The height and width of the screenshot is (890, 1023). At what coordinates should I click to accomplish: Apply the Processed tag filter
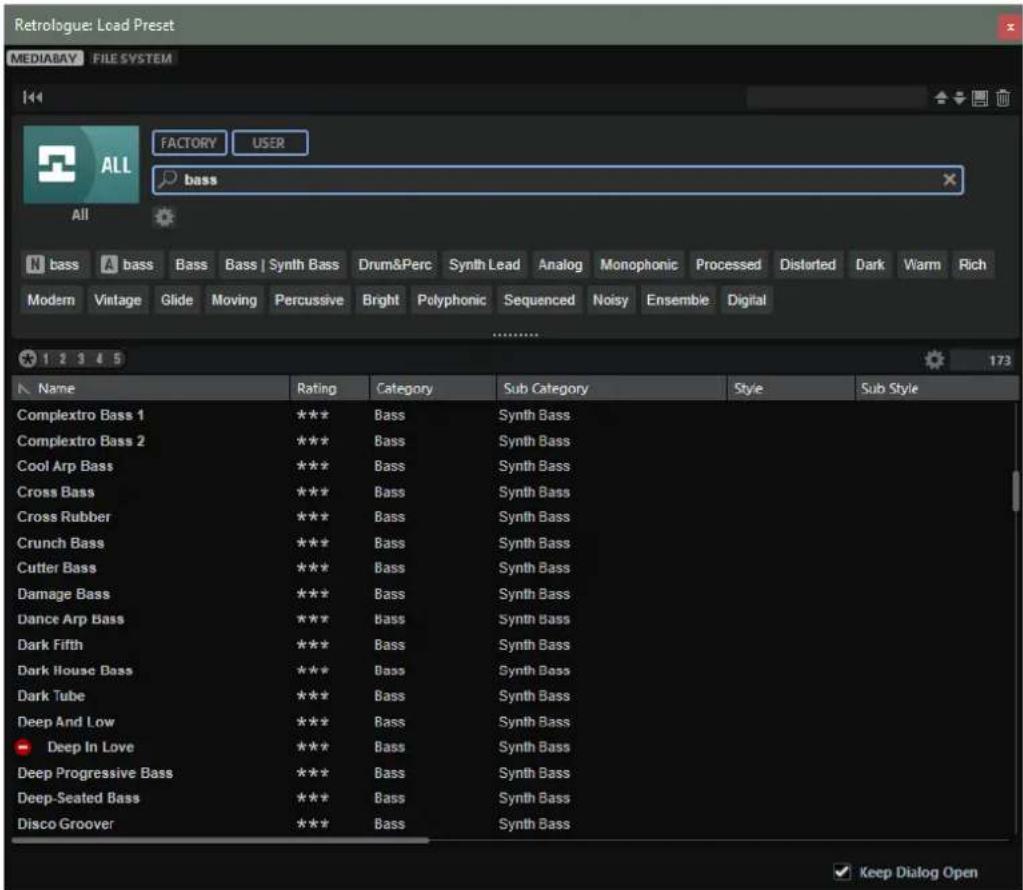pyautogui.click(x=728, y=264)
